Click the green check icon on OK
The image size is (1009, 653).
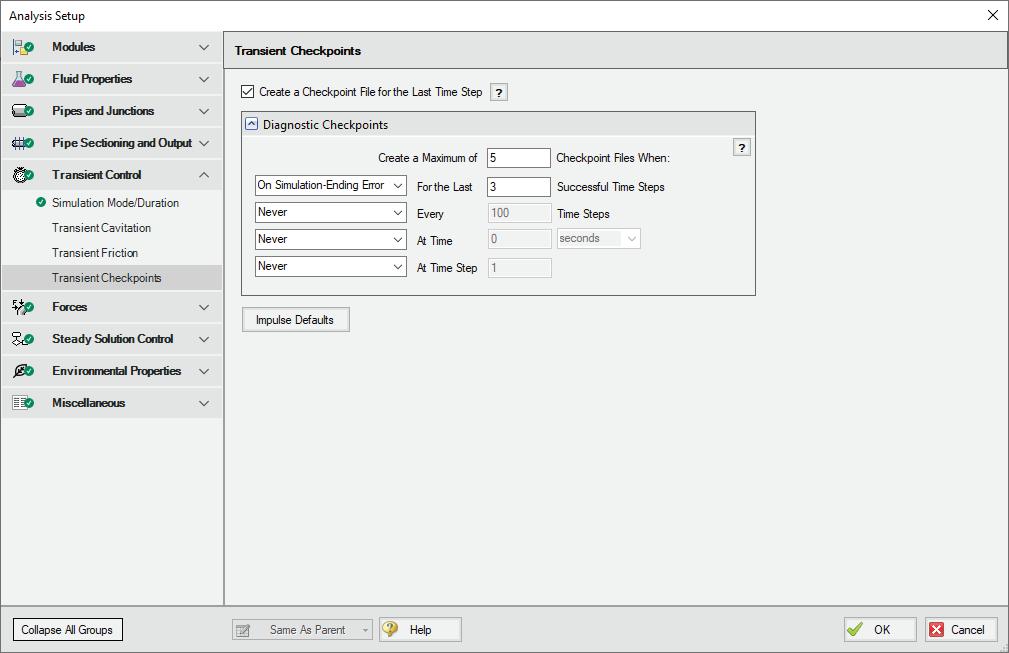click(855, 629)
